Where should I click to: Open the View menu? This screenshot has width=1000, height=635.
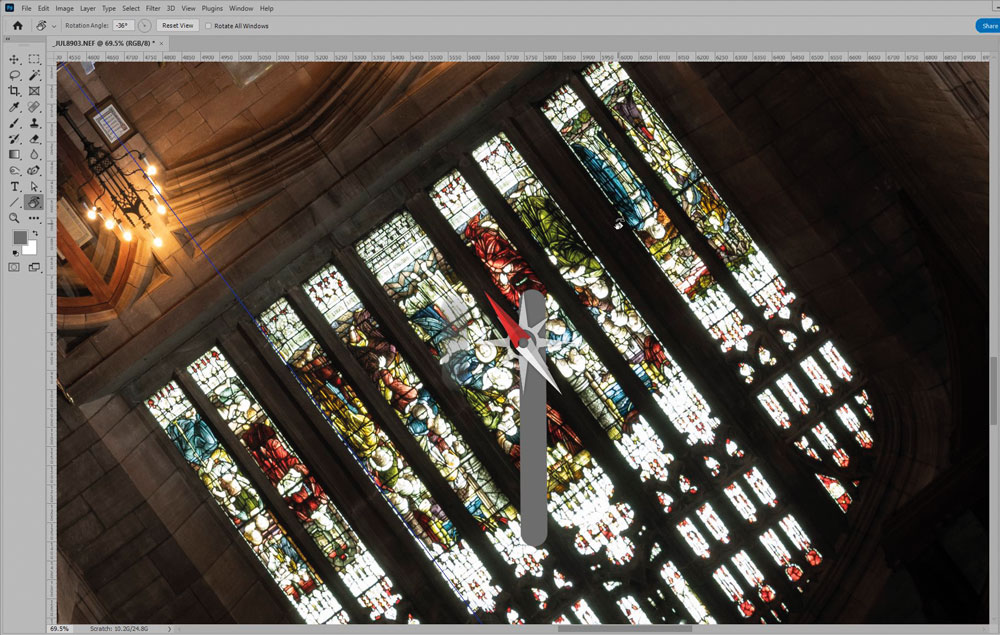tap(188, 8)
